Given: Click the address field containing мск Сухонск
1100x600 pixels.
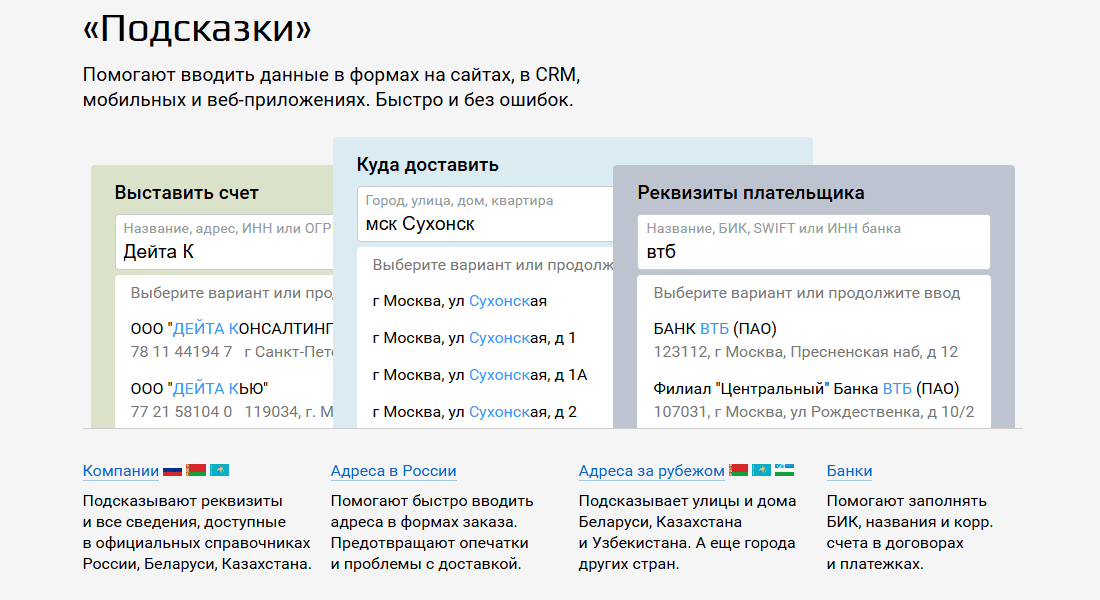Looking at the screenshot, I should pos(485,214).
